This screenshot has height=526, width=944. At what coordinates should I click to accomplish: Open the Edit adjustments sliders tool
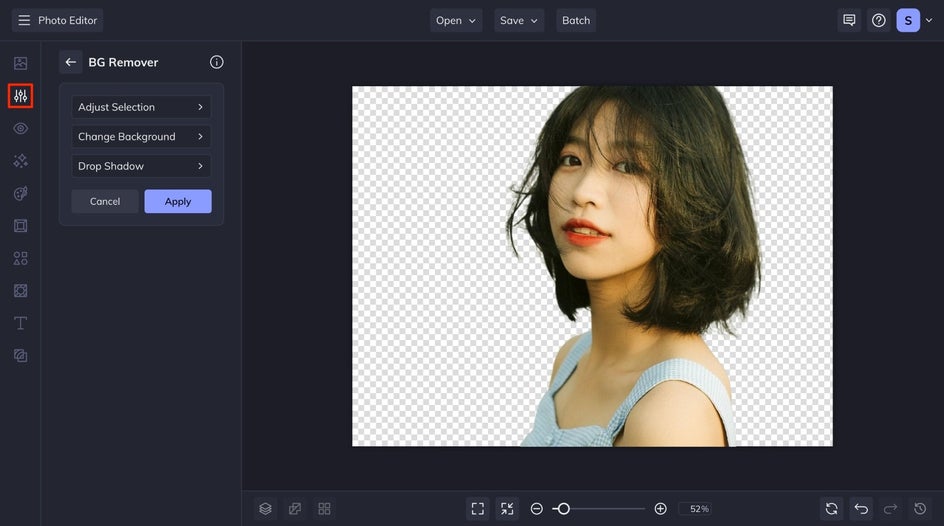coord(20,96)
